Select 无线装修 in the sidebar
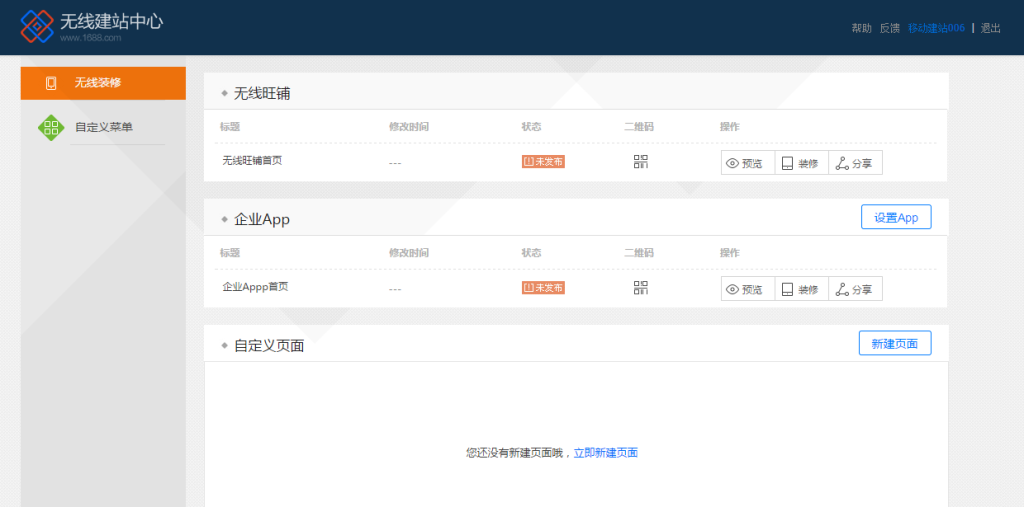The image size is (1024, 507). 103,83
